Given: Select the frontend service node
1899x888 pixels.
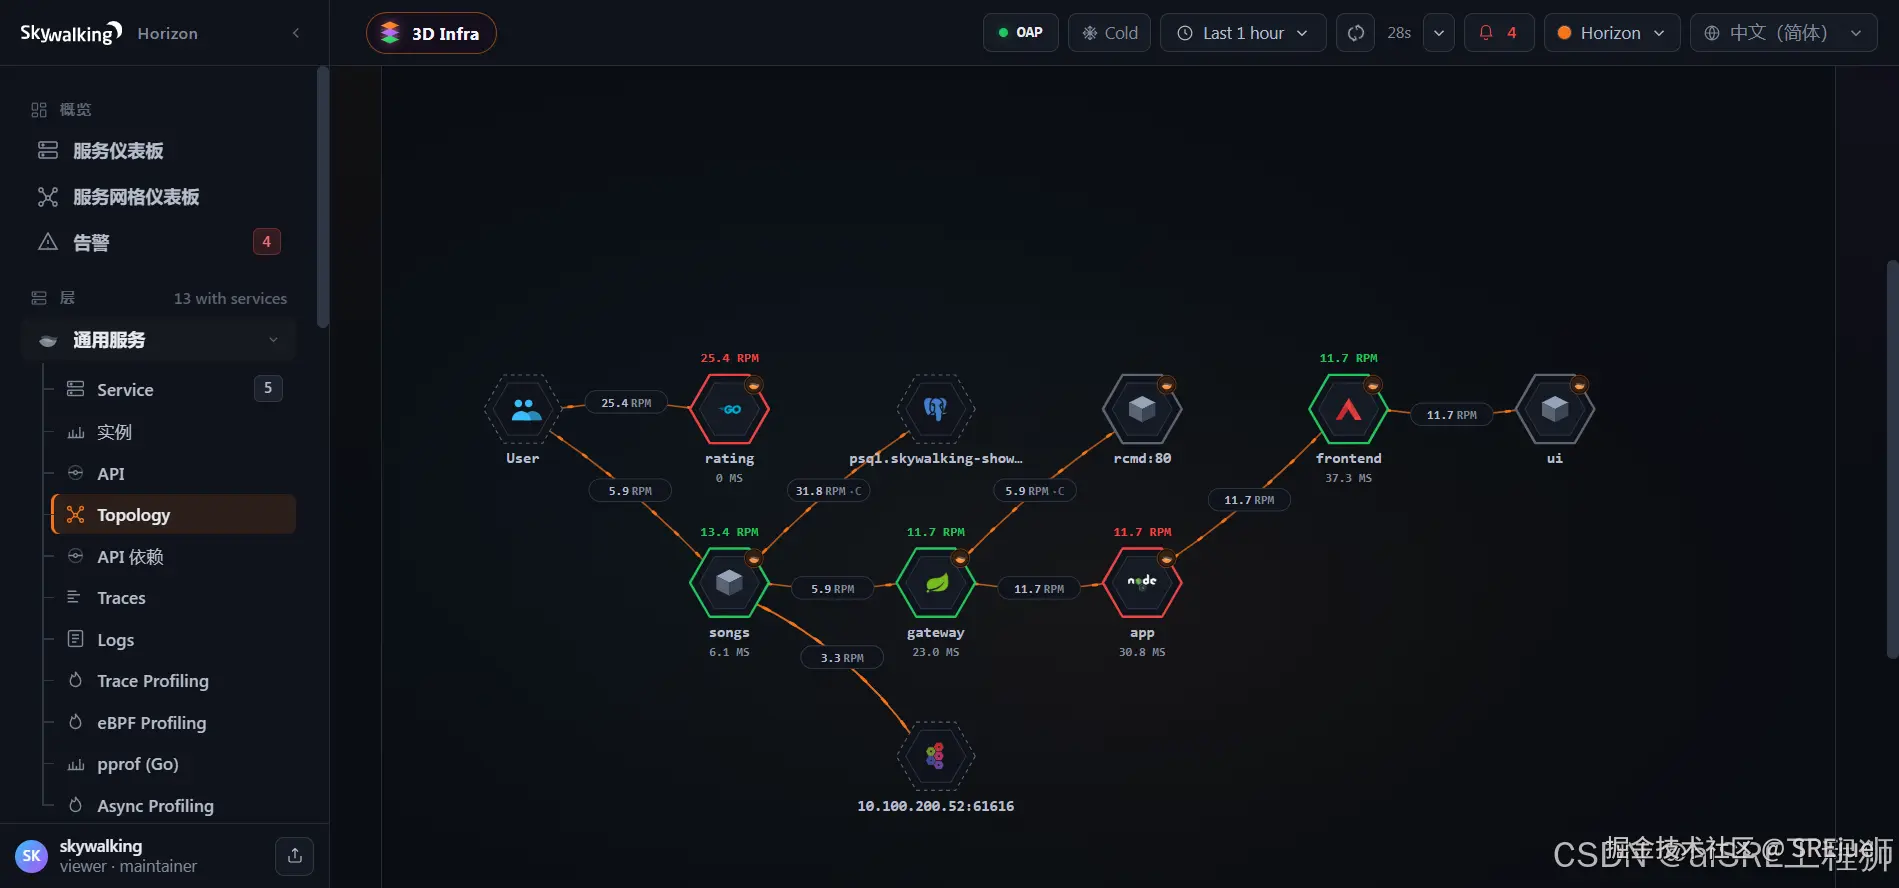Looking at the screenshot, I should (x=1349, y=409).
